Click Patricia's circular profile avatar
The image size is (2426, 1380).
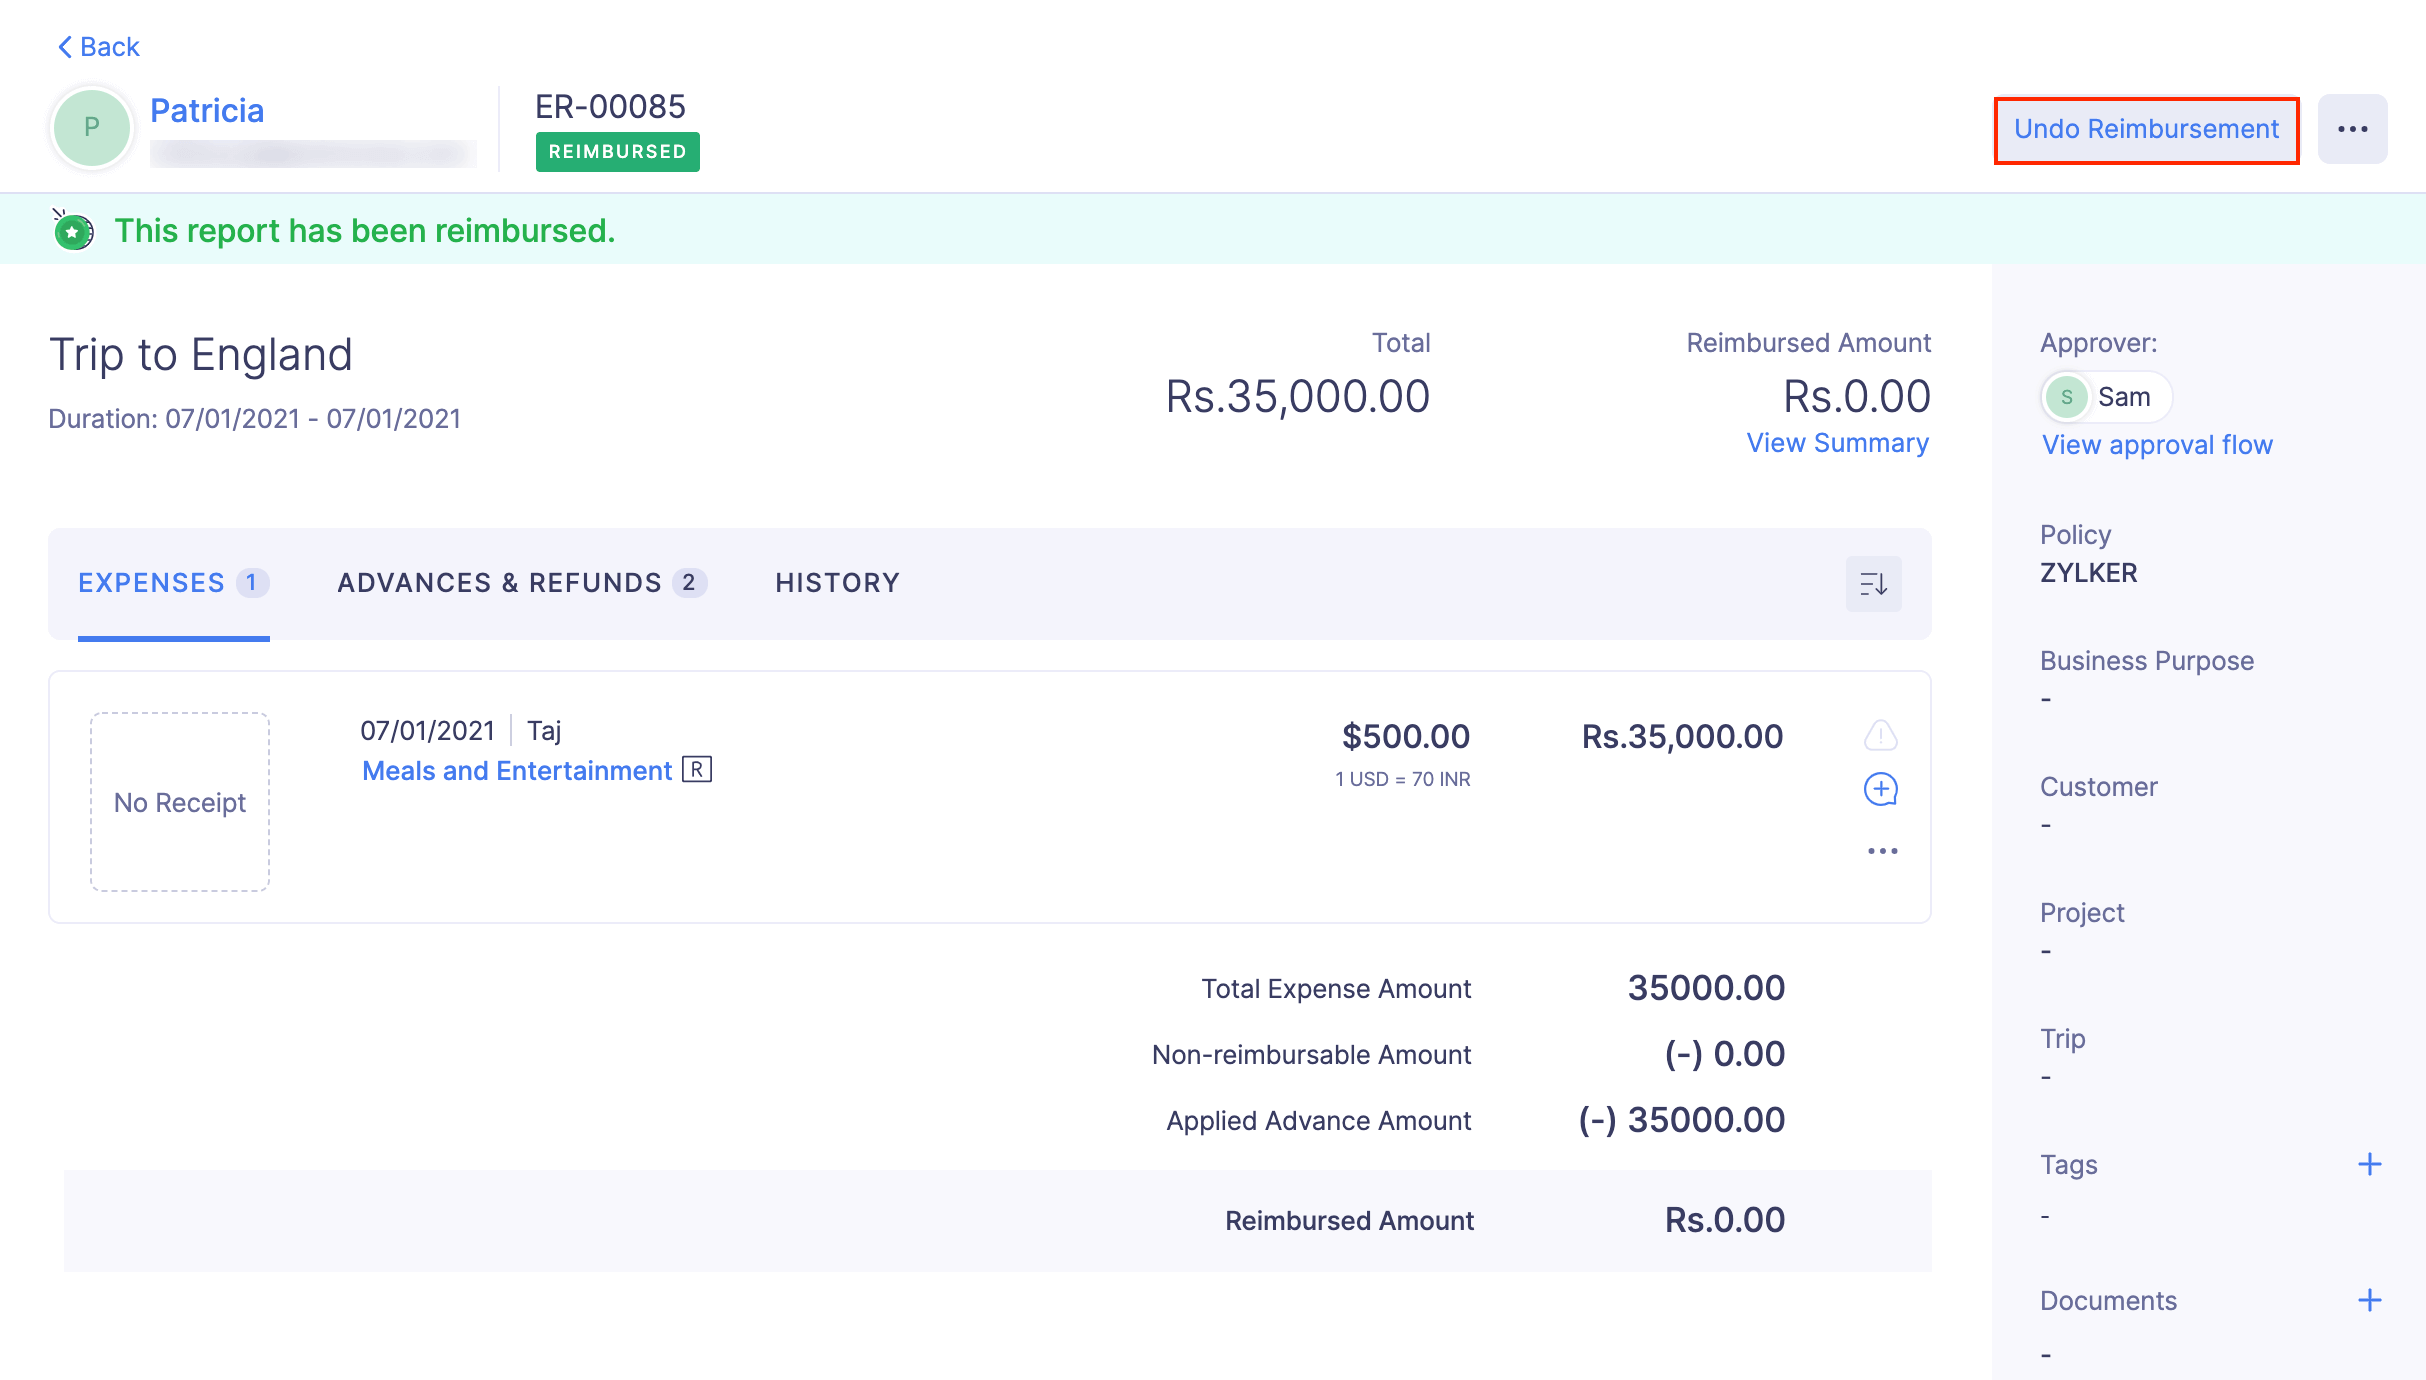91,127
